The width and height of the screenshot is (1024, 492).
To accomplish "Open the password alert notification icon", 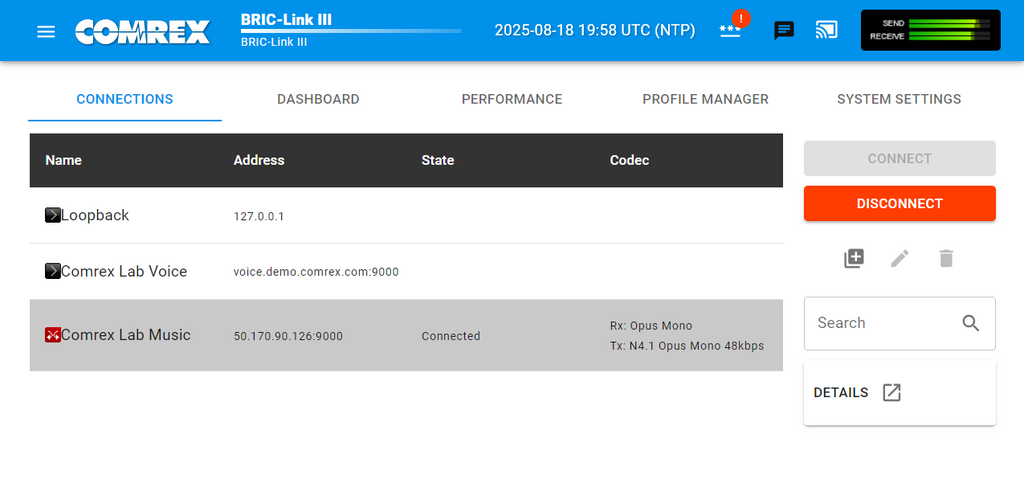I will coord(731,29).
